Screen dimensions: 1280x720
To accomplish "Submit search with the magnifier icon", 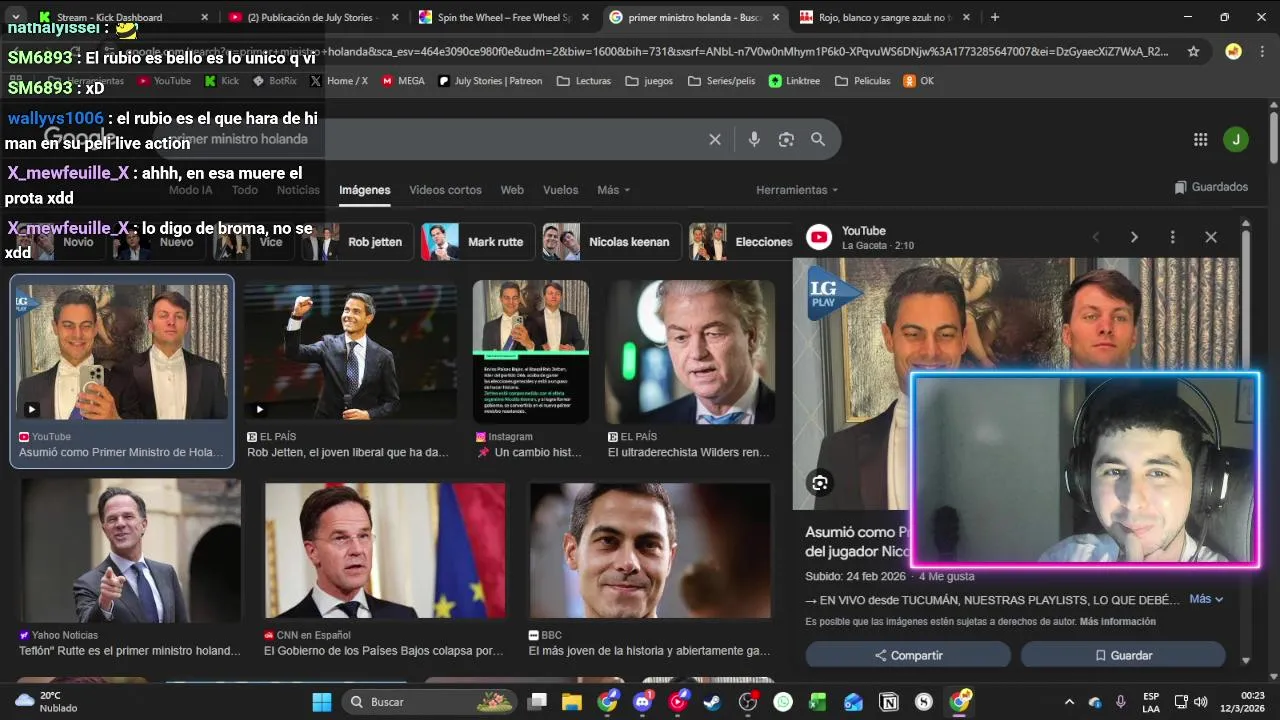I will point(818,140).
